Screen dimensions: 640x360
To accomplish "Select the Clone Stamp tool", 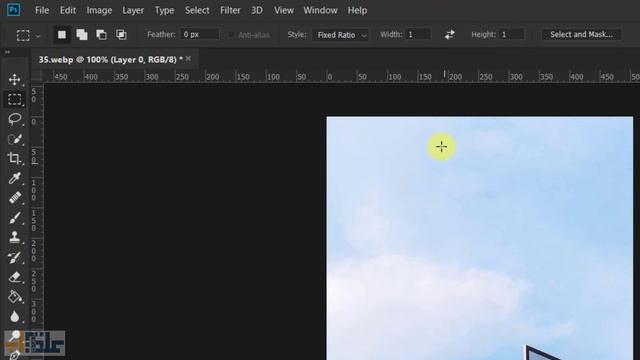I will [15, 237].
